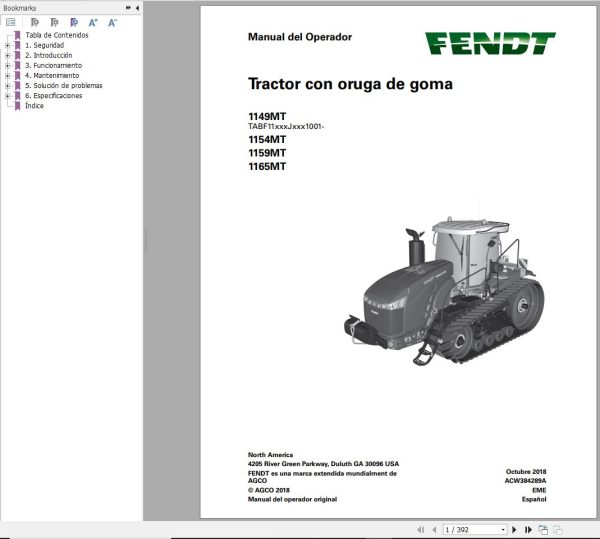Click the model text 1165MT
The image size is (600, 539).
267,166
